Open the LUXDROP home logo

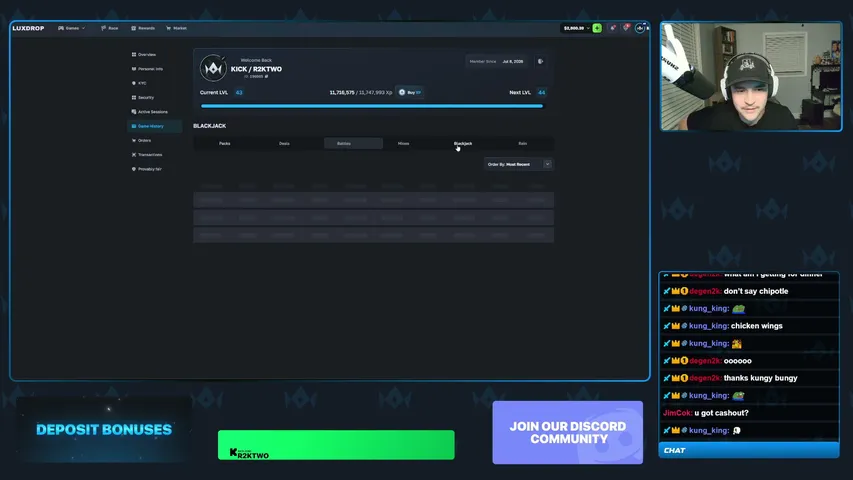[x=28, y=28]
